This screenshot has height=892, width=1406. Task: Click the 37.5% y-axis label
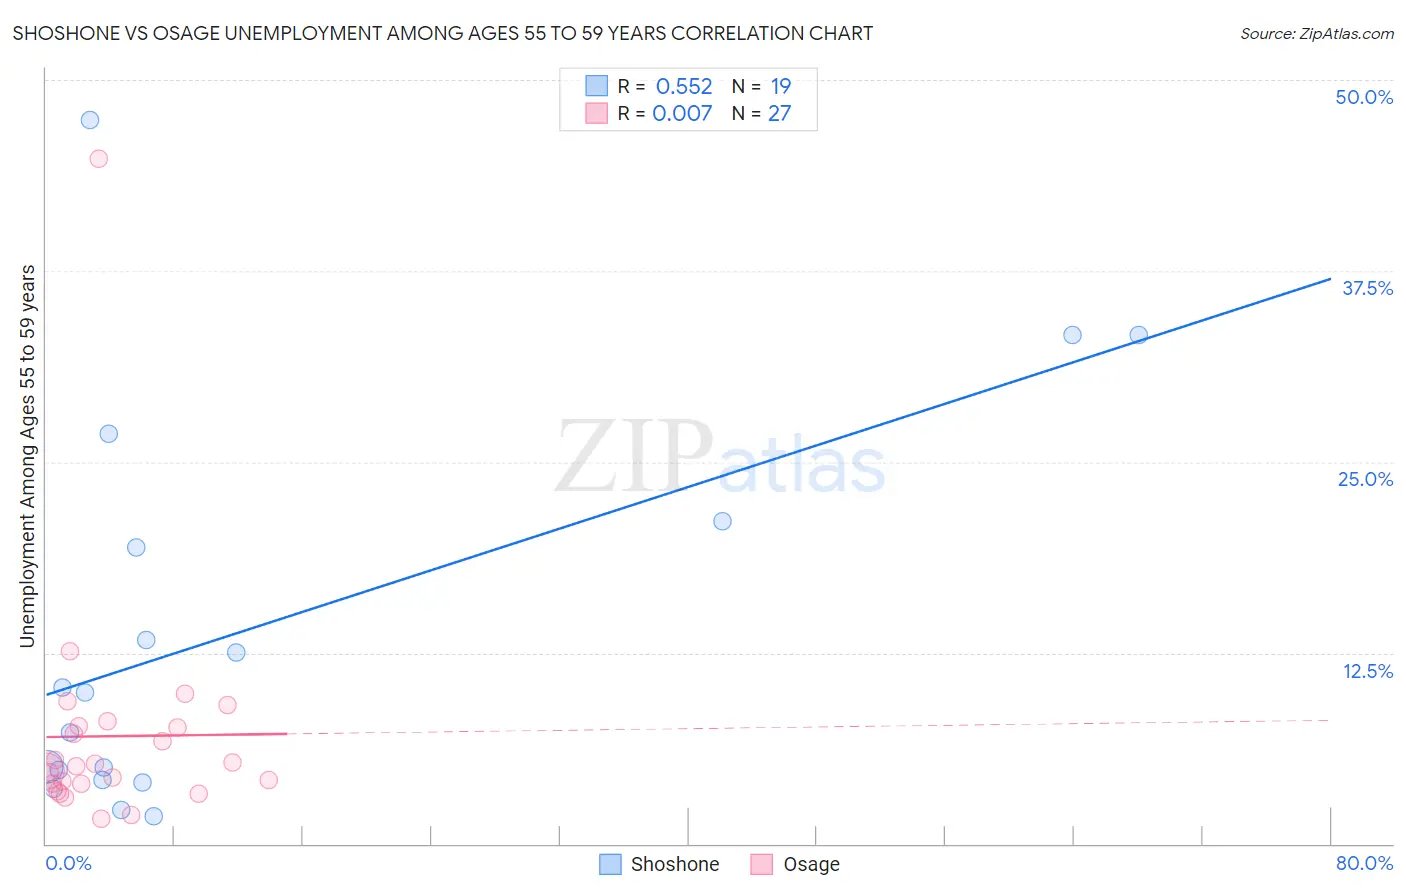[x=1367, y=288]
